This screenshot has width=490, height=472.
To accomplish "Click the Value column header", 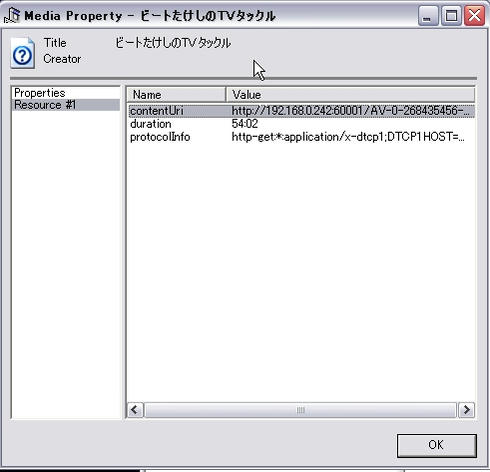I will (350, 95).
